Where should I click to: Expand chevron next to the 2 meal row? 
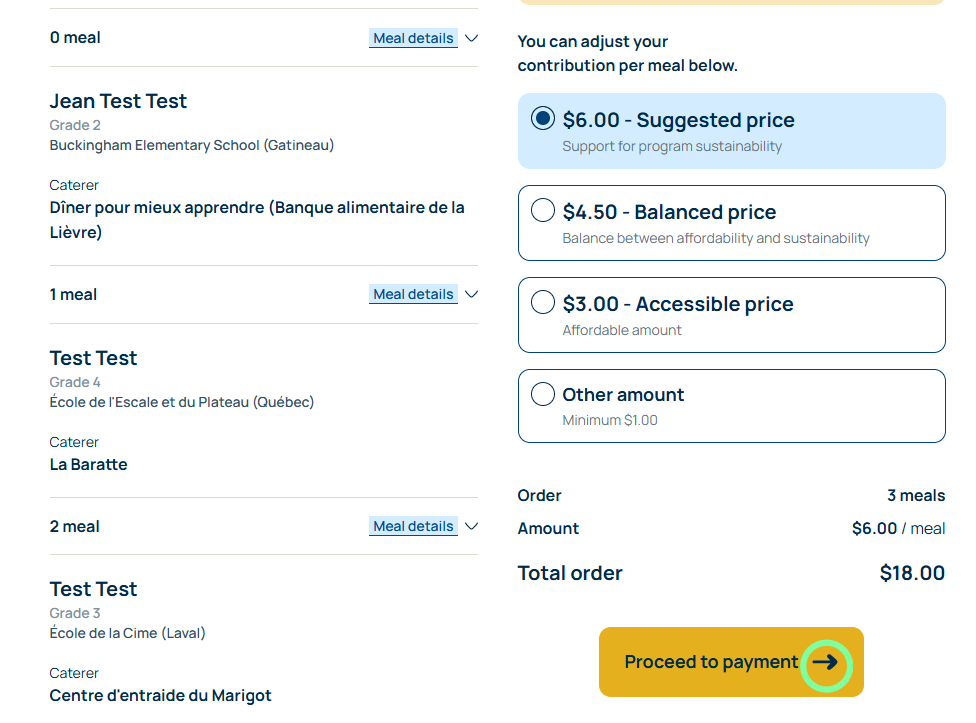coord(472,526)
